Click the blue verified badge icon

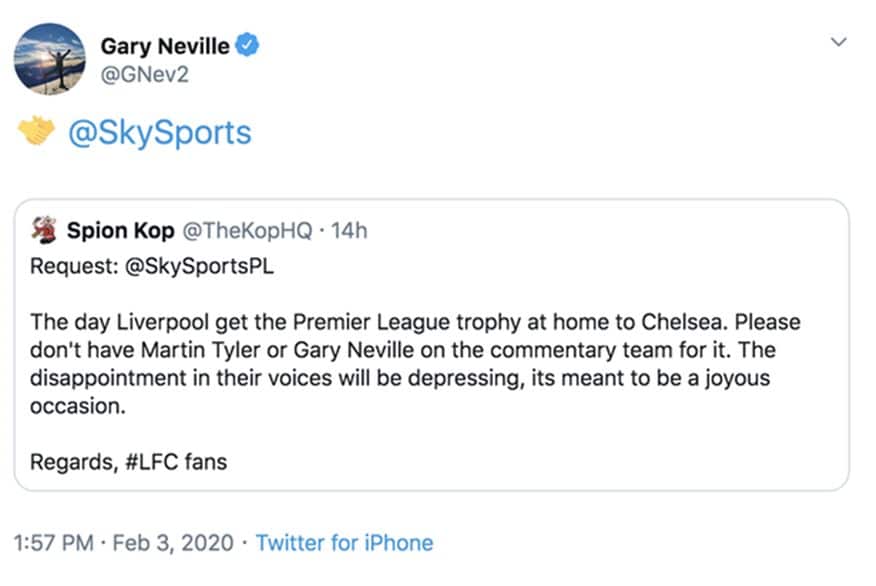[247, 45]
